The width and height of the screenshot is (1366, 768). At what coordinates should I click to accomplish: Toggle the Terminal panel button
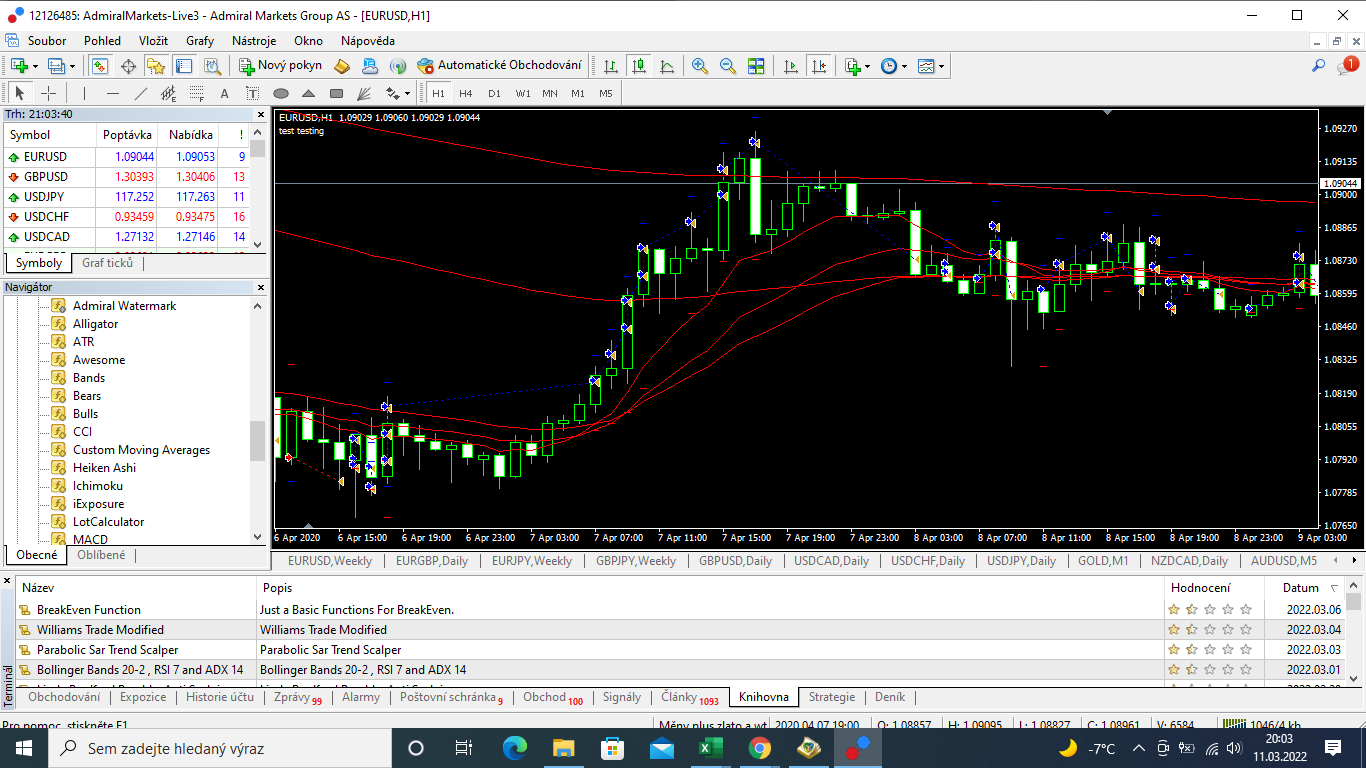click(x=184, y=66)
